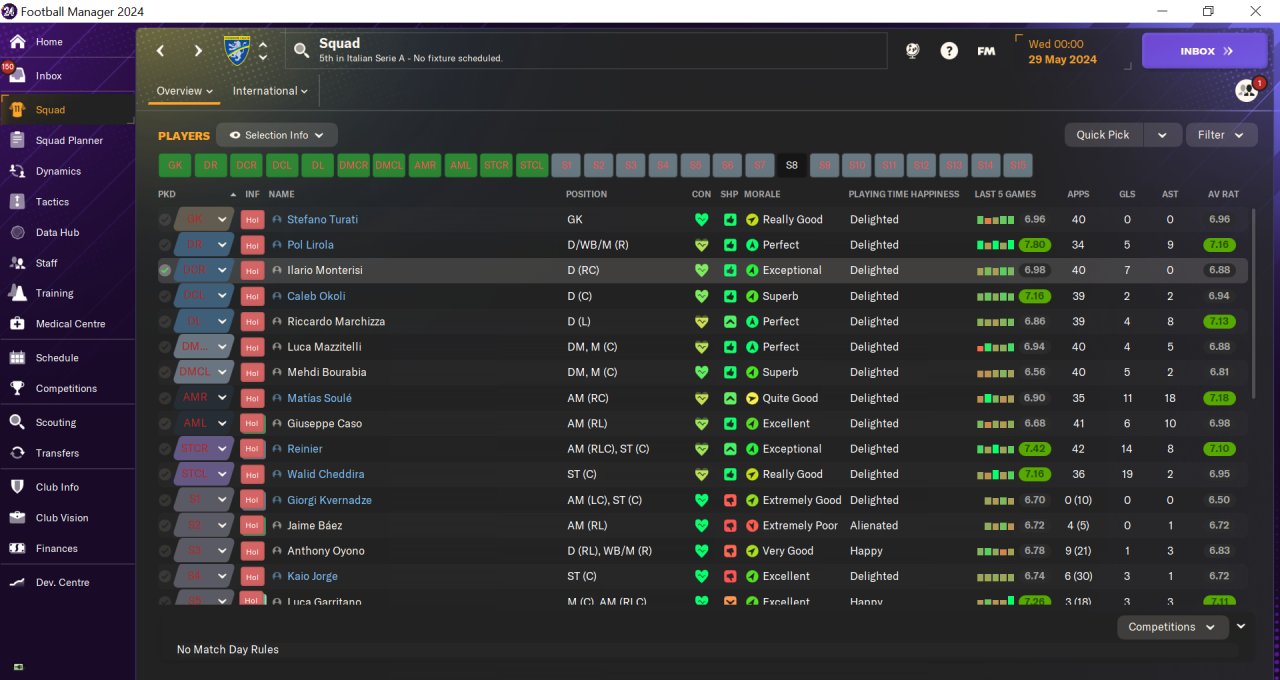The height and width of the screenshot is (680, 1280).
Task: Open the Home sidebar icon
Action: (17, 42)
